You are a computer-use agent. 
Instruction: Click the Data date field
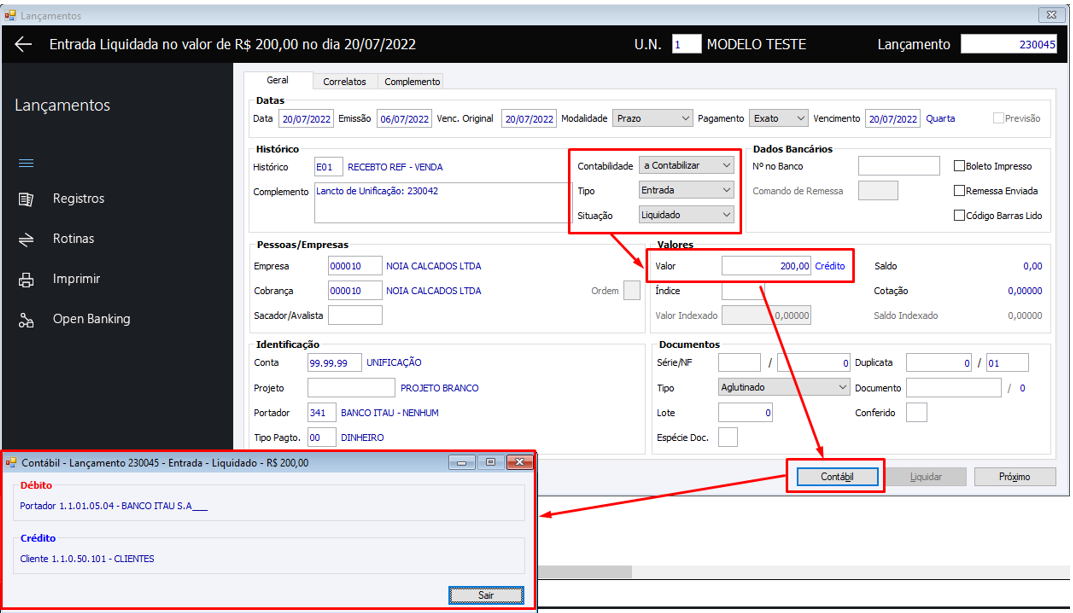tap(306, 119)
